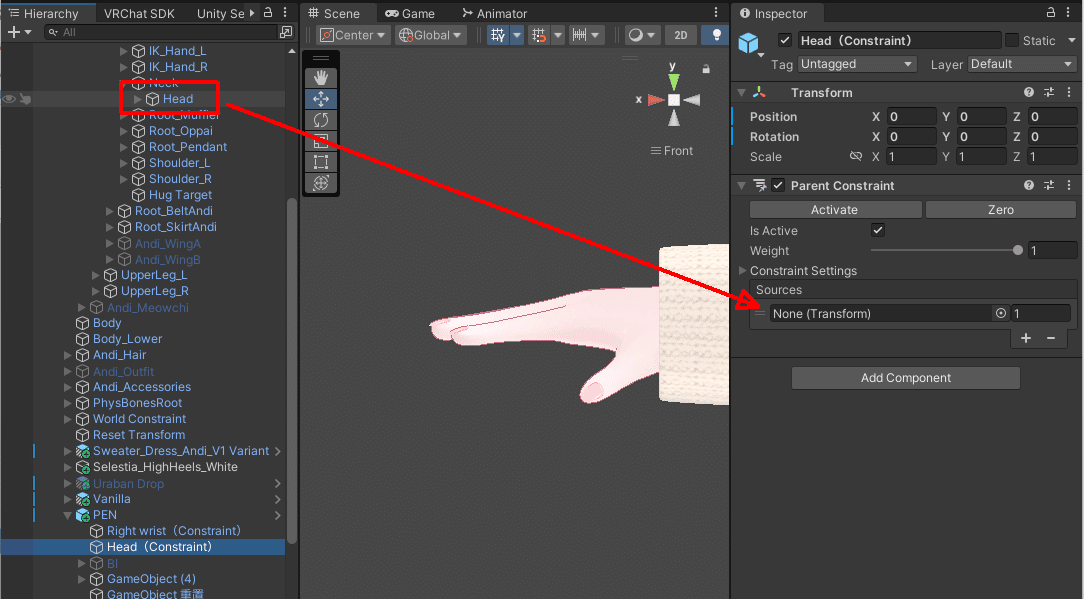
Task: Select the Rect transform tool in Scene toolbar
Action: pos(321,162)
